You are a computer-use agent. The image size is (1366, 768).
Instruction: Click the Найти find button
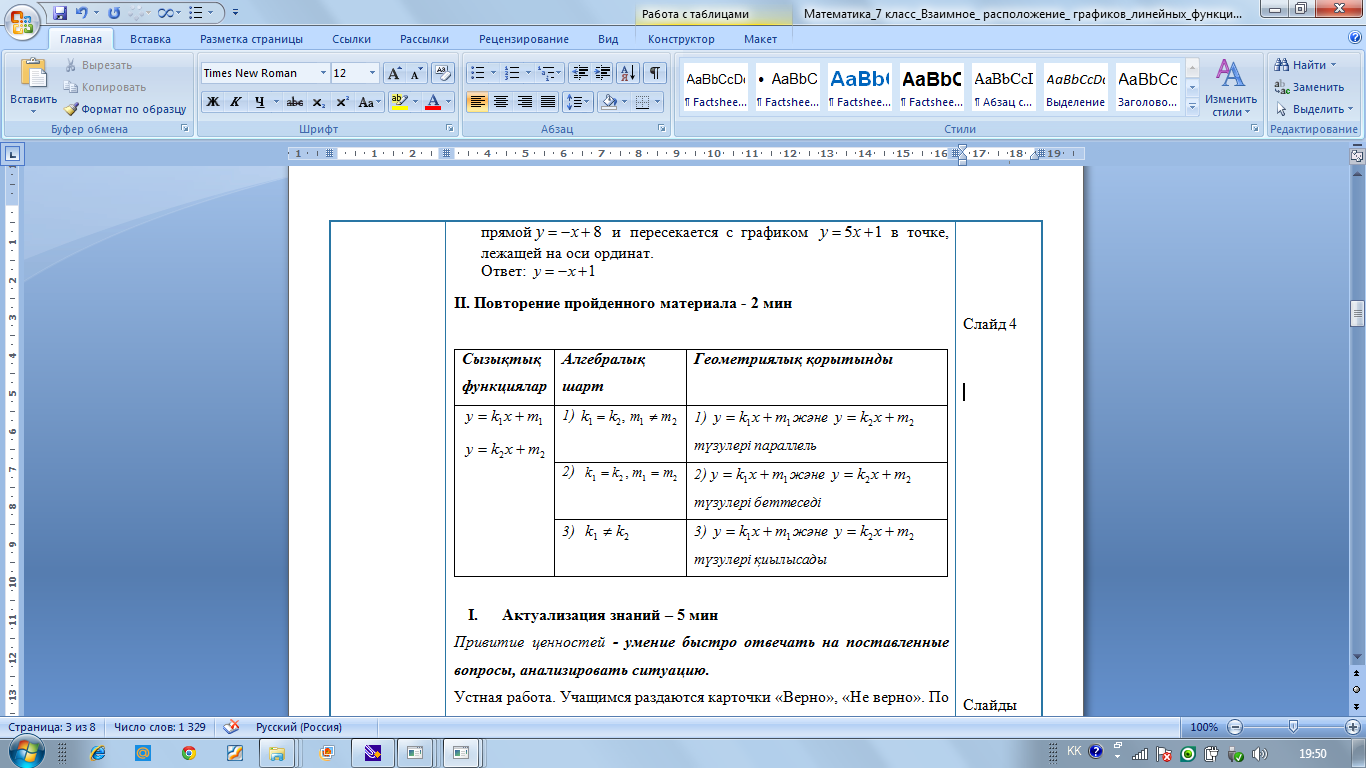coord(1306,65)
